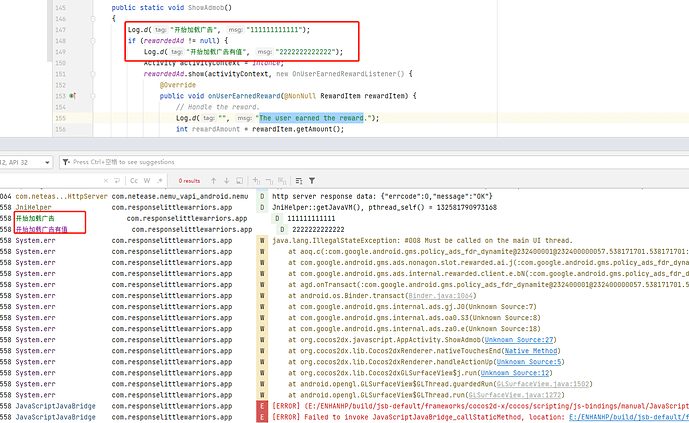
Task: Collapse the if block fold marker at line 148
Action: [93, 41]
